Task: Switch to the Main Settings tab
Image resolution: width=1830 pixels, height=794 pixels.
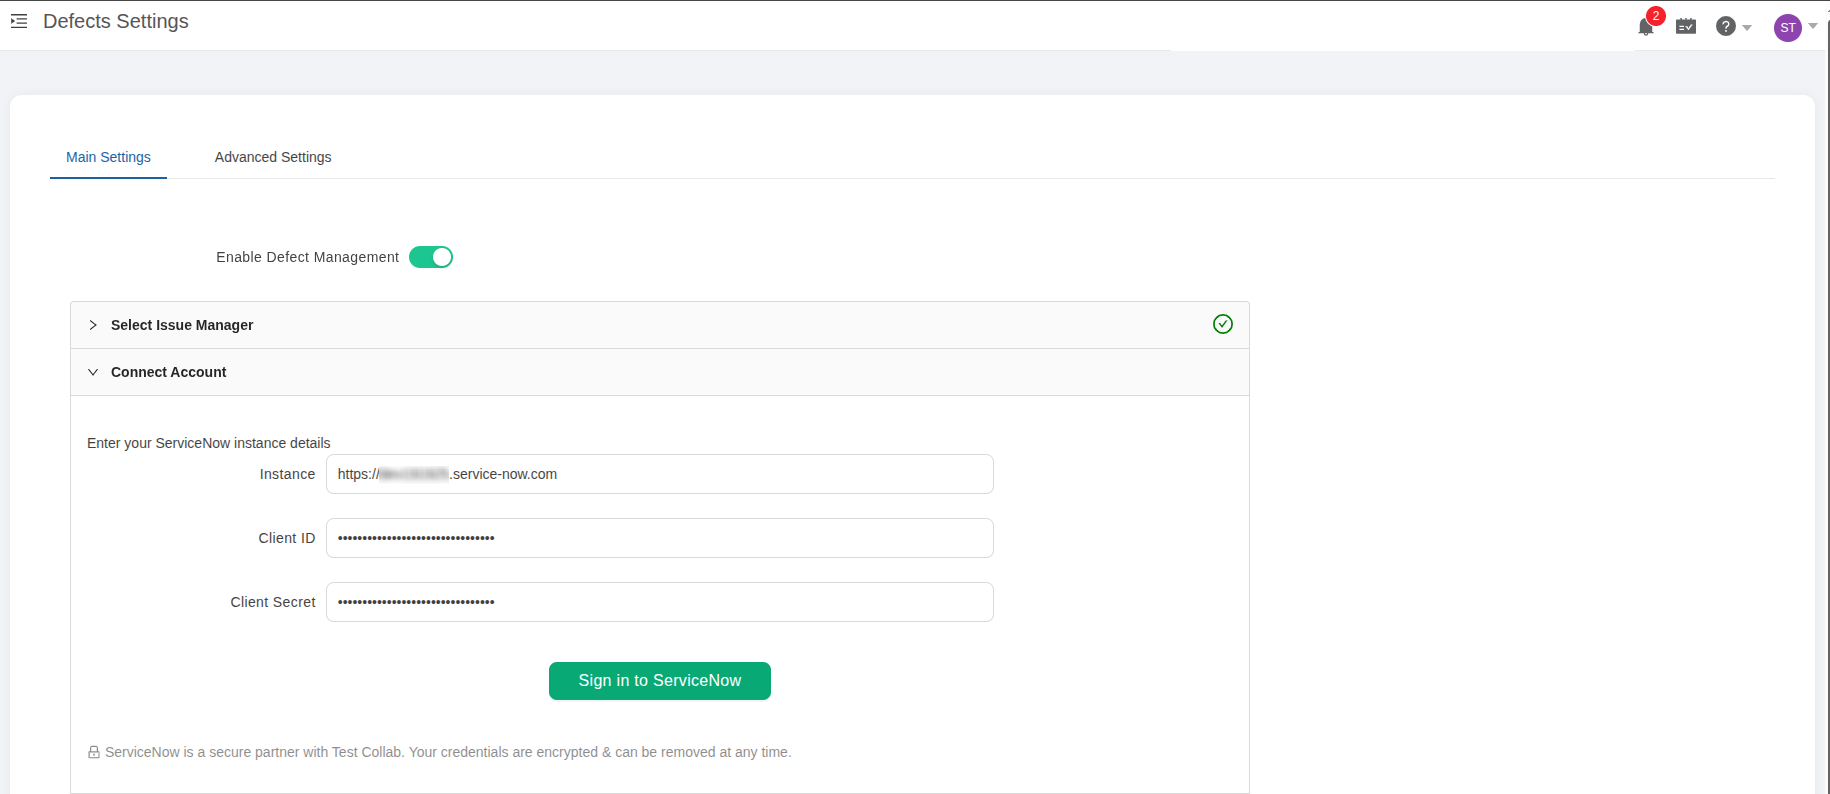Action: pos(108,157)
